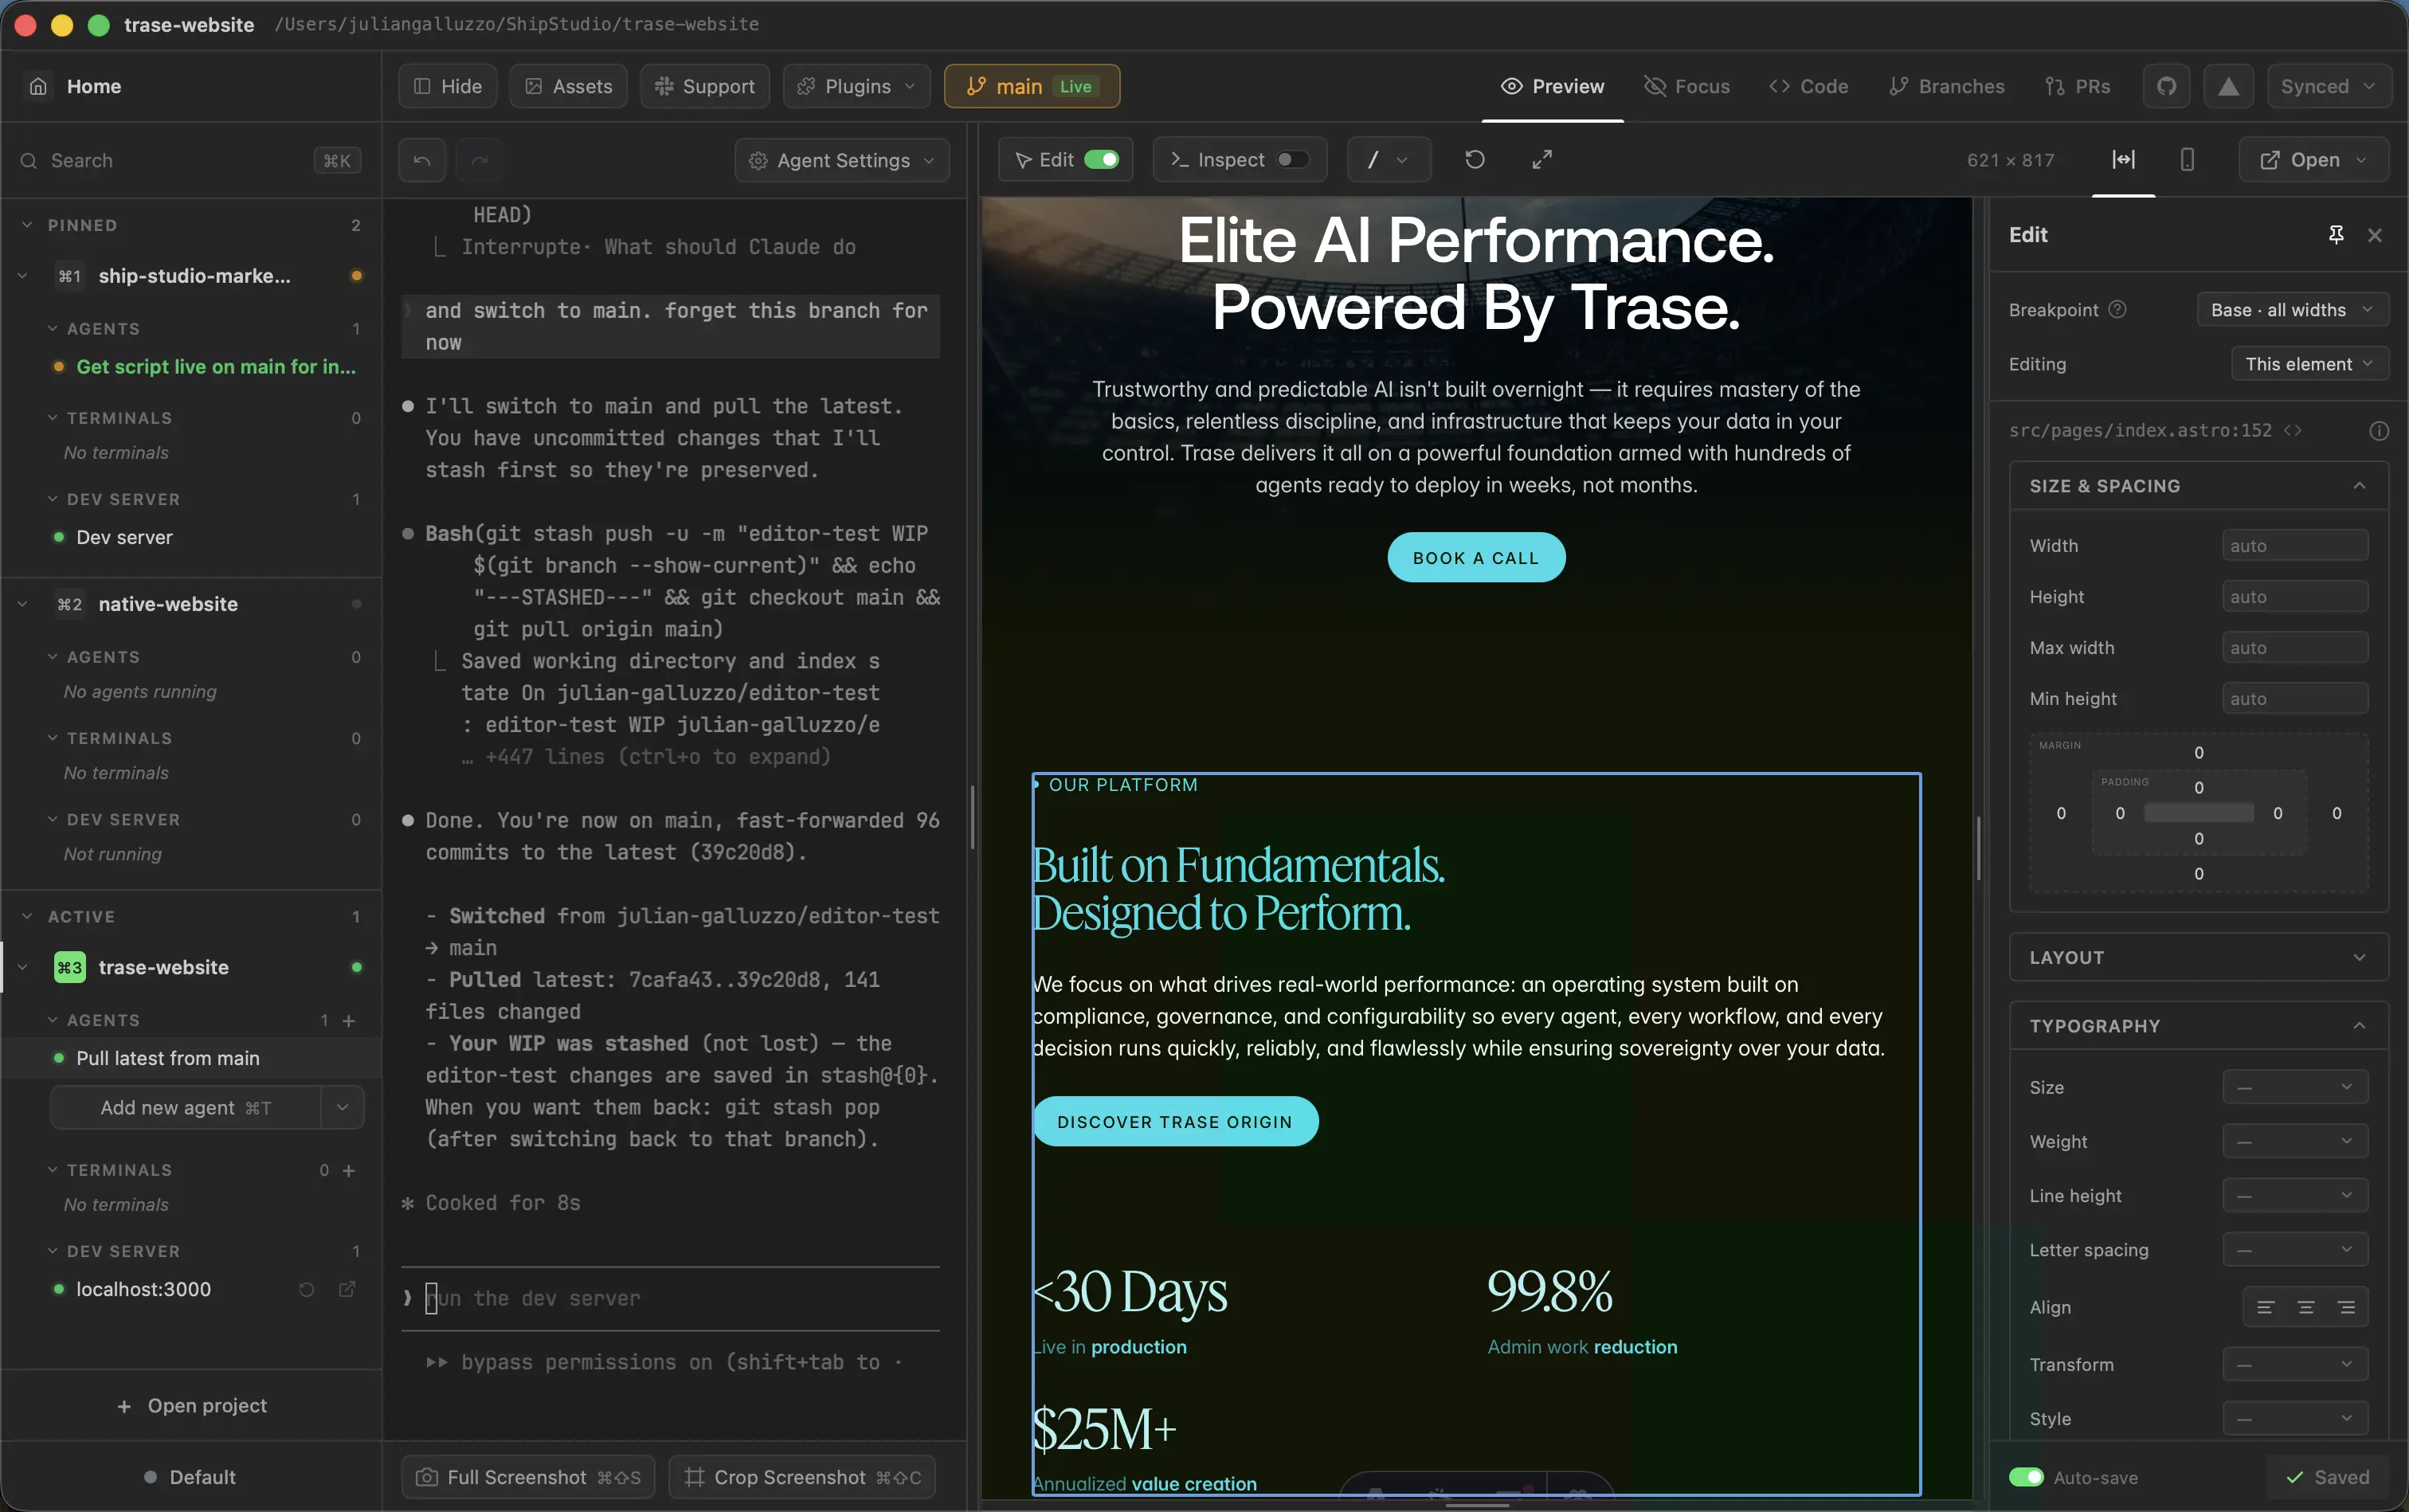
Task: Align text right
Action: (x=2346, y=1307)
